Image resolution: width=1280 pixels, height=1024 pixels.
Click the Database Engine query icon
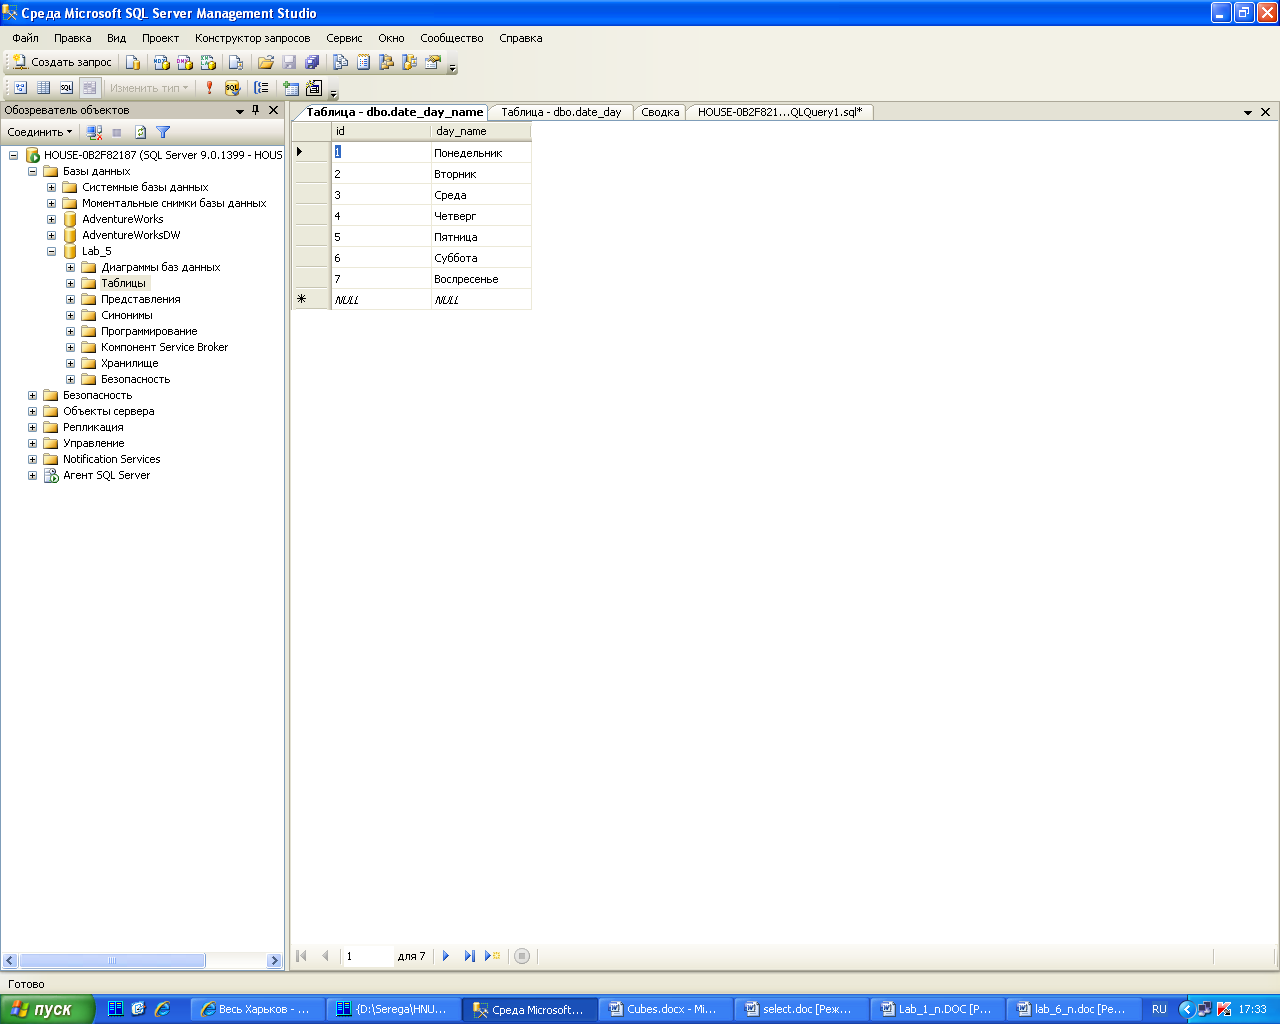pyautogui.click(x=133, y=62)
